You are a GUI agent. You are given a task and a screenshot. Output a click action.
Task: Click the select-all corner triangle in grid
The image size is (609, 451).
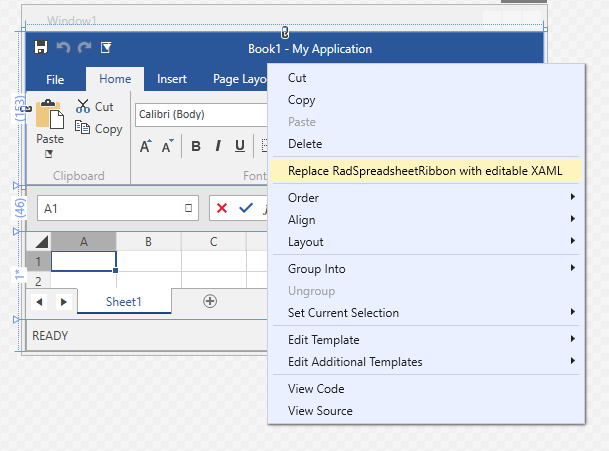(x=41, y=242)
